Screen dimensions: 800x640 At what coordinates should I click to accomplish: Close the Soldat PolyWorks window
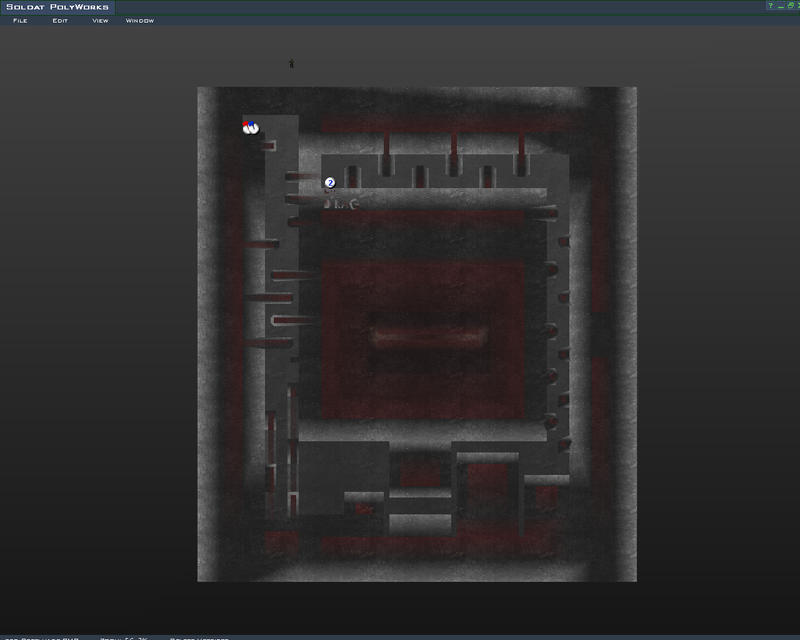click(x=796, y=6)
